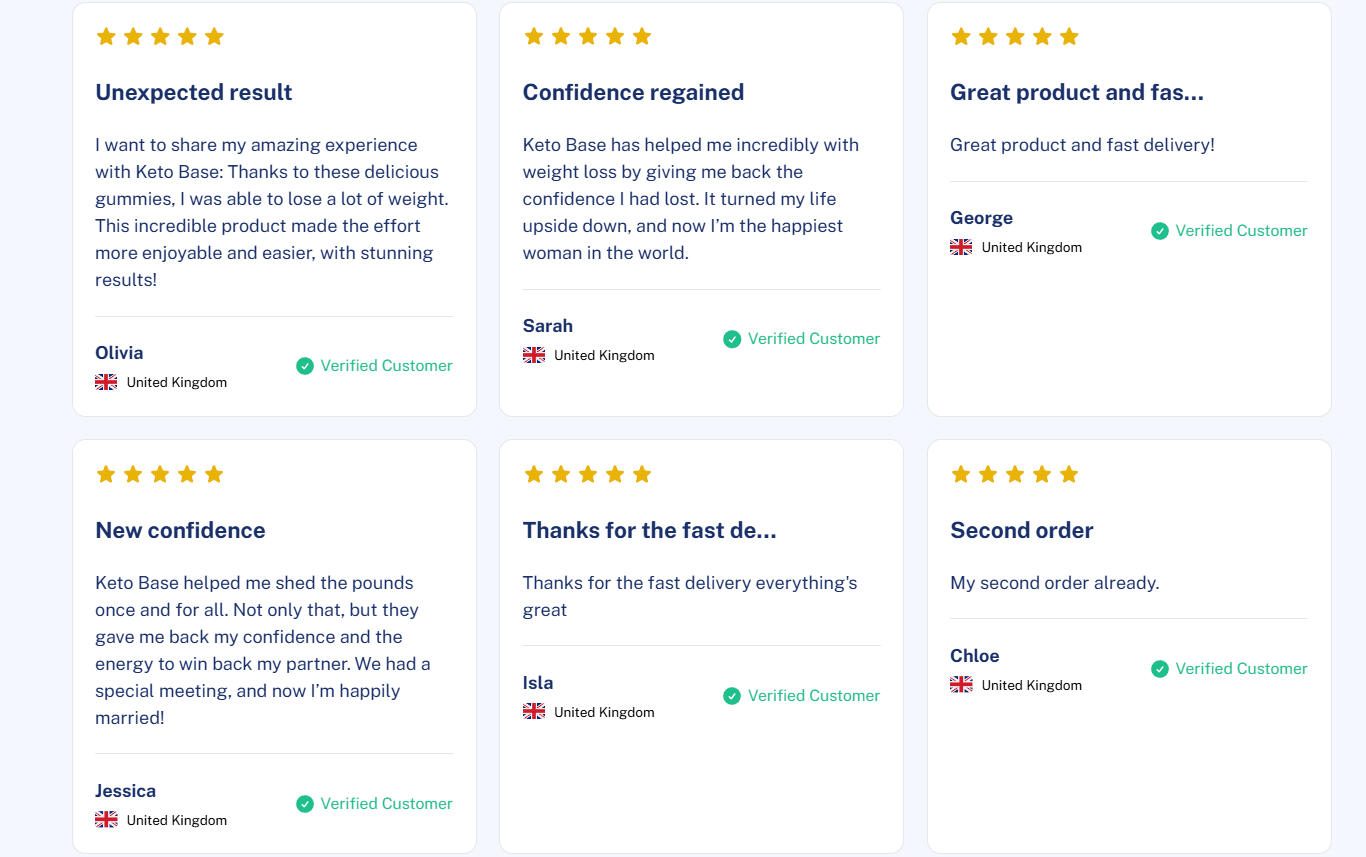The image size is (1366, 857).
Task: Click the "New confidence" review heading
Action: pos(180,530)
